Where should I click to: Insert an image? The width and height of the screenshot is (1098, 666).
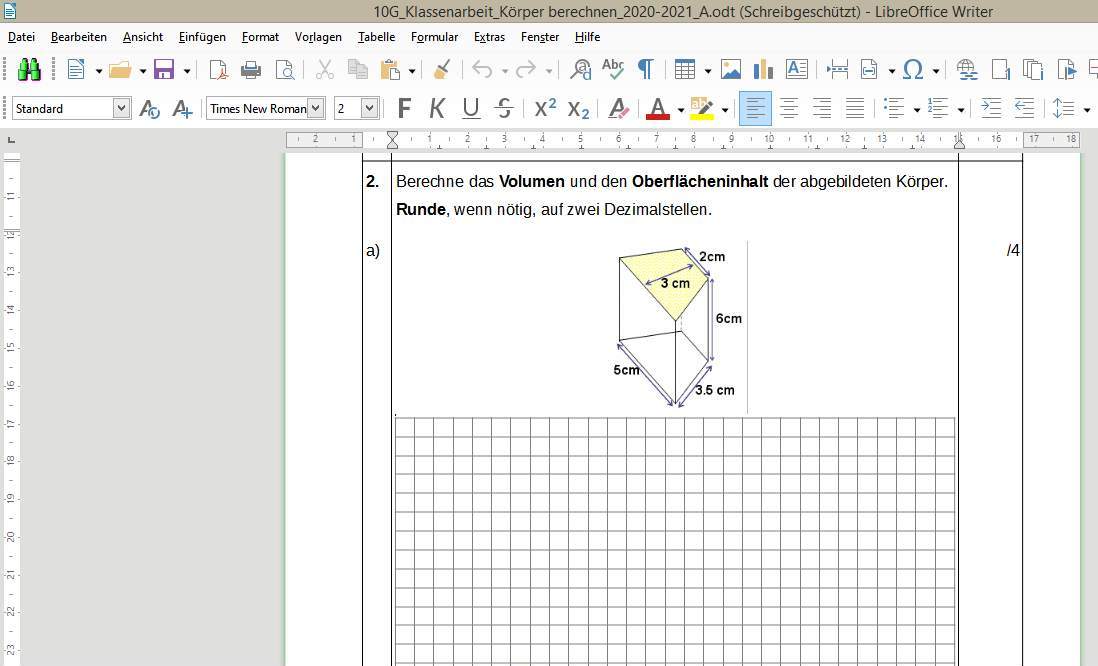[730, 69]
